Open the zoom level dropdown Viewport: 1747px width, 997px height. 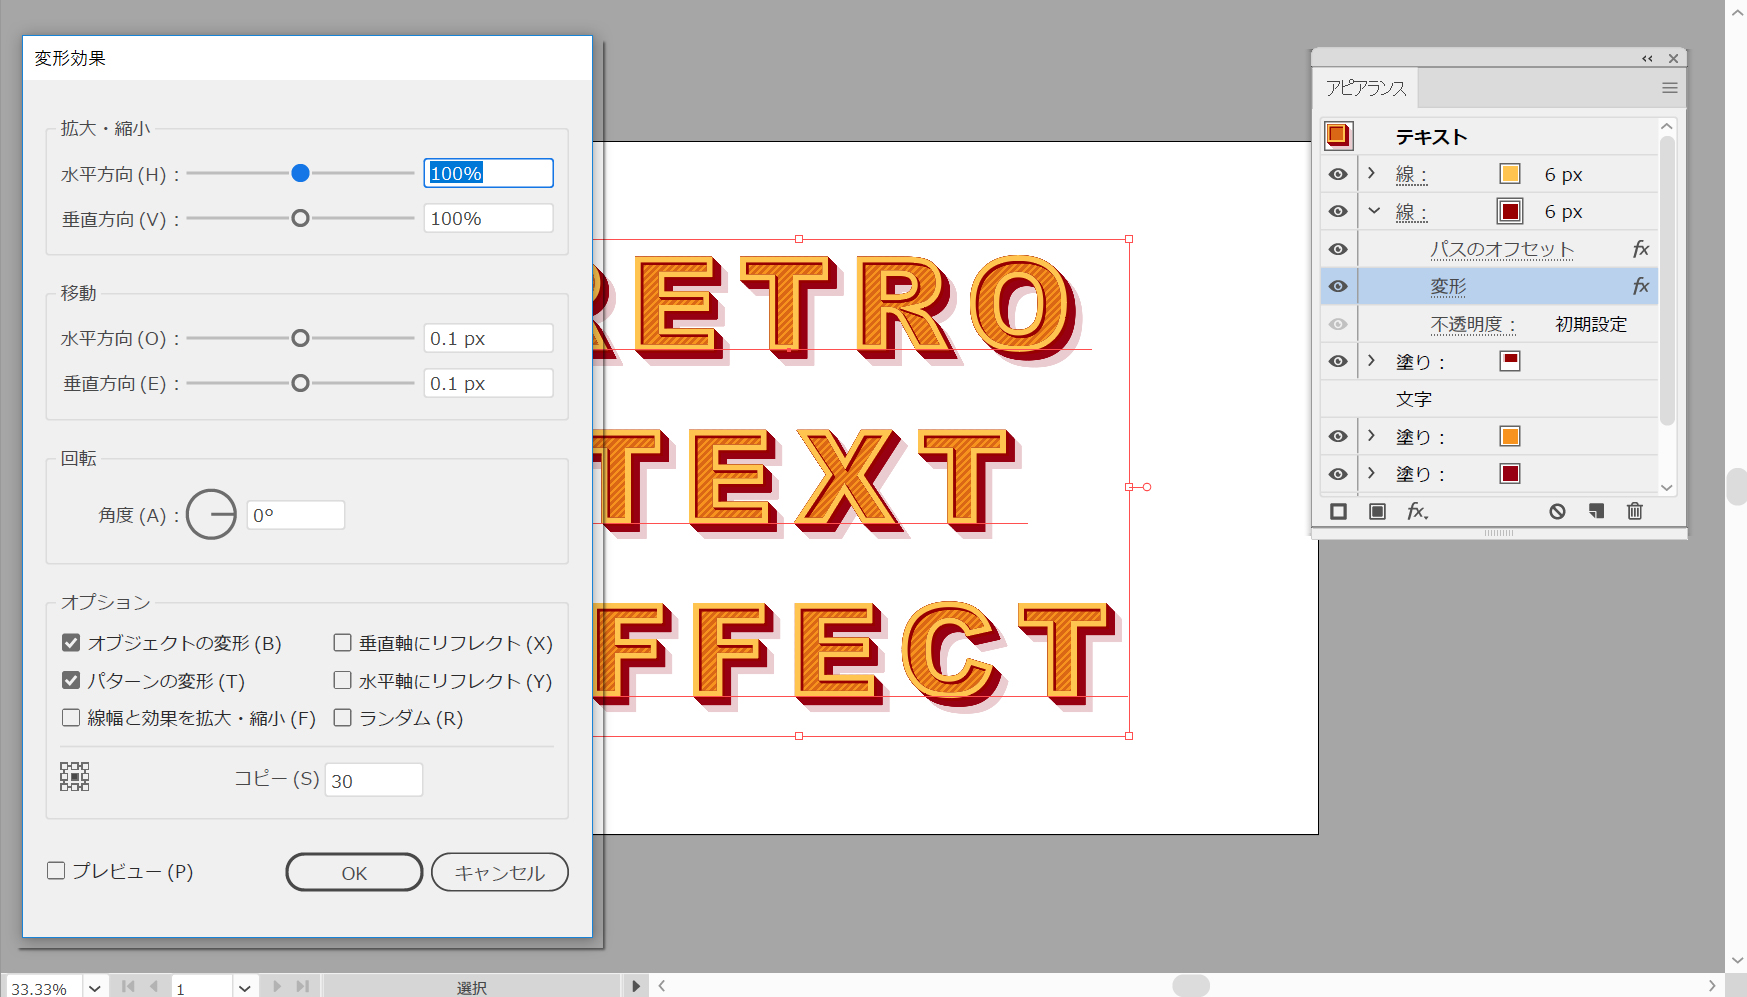94,988
